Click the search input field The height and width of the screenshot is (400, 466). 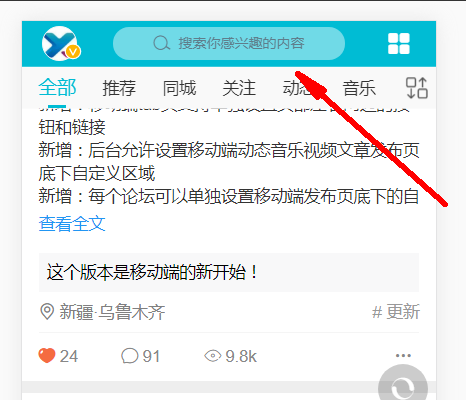pyautogui.click(x=229, y=44)
